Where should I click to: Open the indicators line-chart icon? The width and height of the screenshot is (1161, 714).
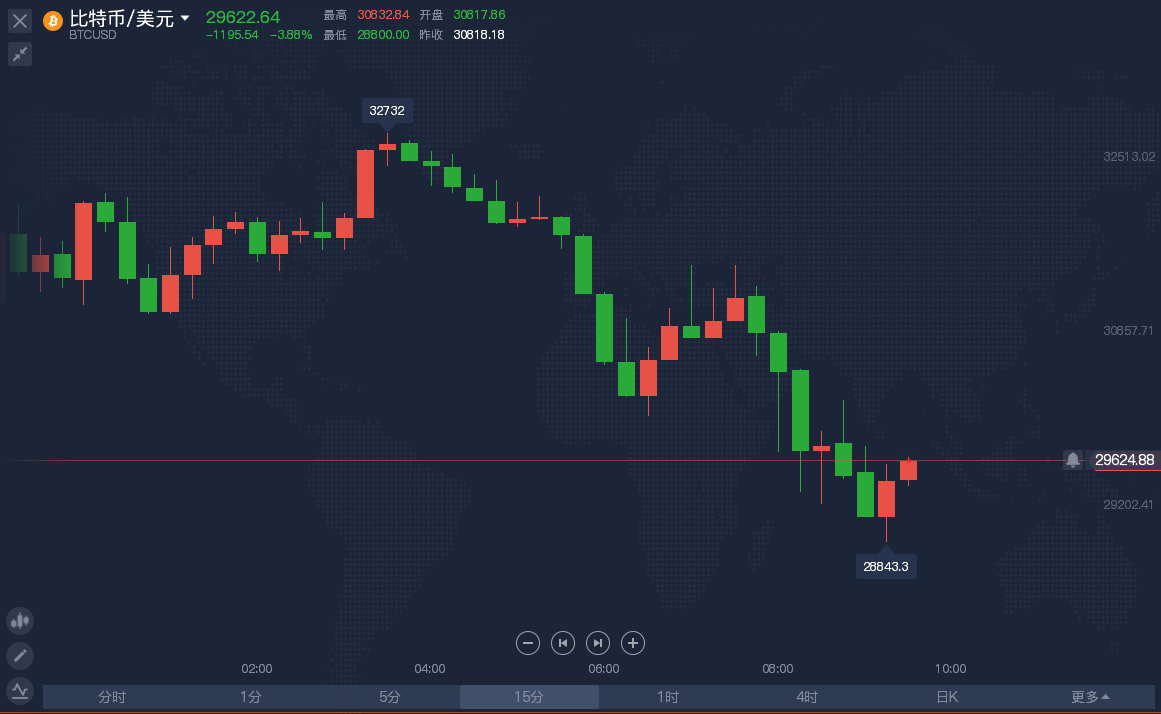20,691
